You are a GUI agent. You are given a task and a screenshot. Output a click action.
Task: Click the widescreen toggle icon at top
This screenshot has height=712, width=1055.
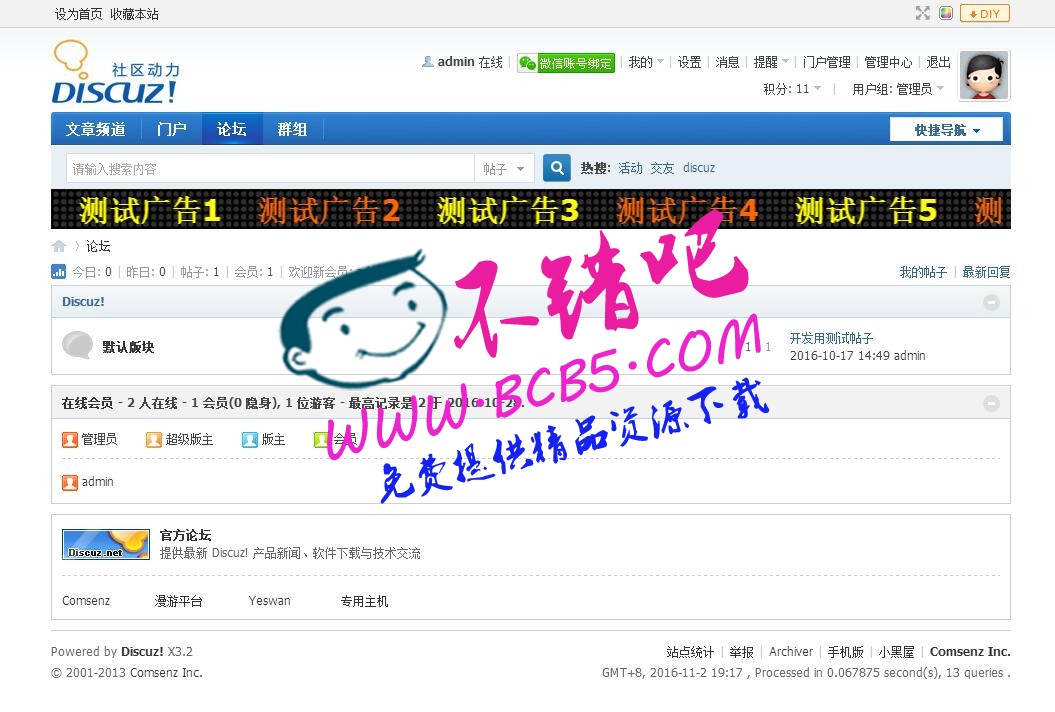click(922, 13)
